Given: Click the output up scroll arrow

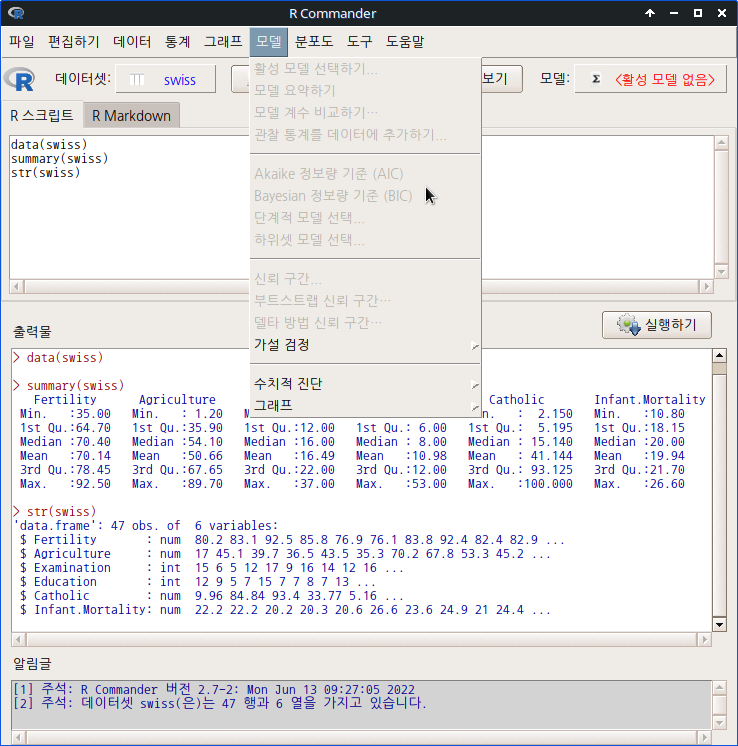Looking at the screenshot, I should coord(719,355).
